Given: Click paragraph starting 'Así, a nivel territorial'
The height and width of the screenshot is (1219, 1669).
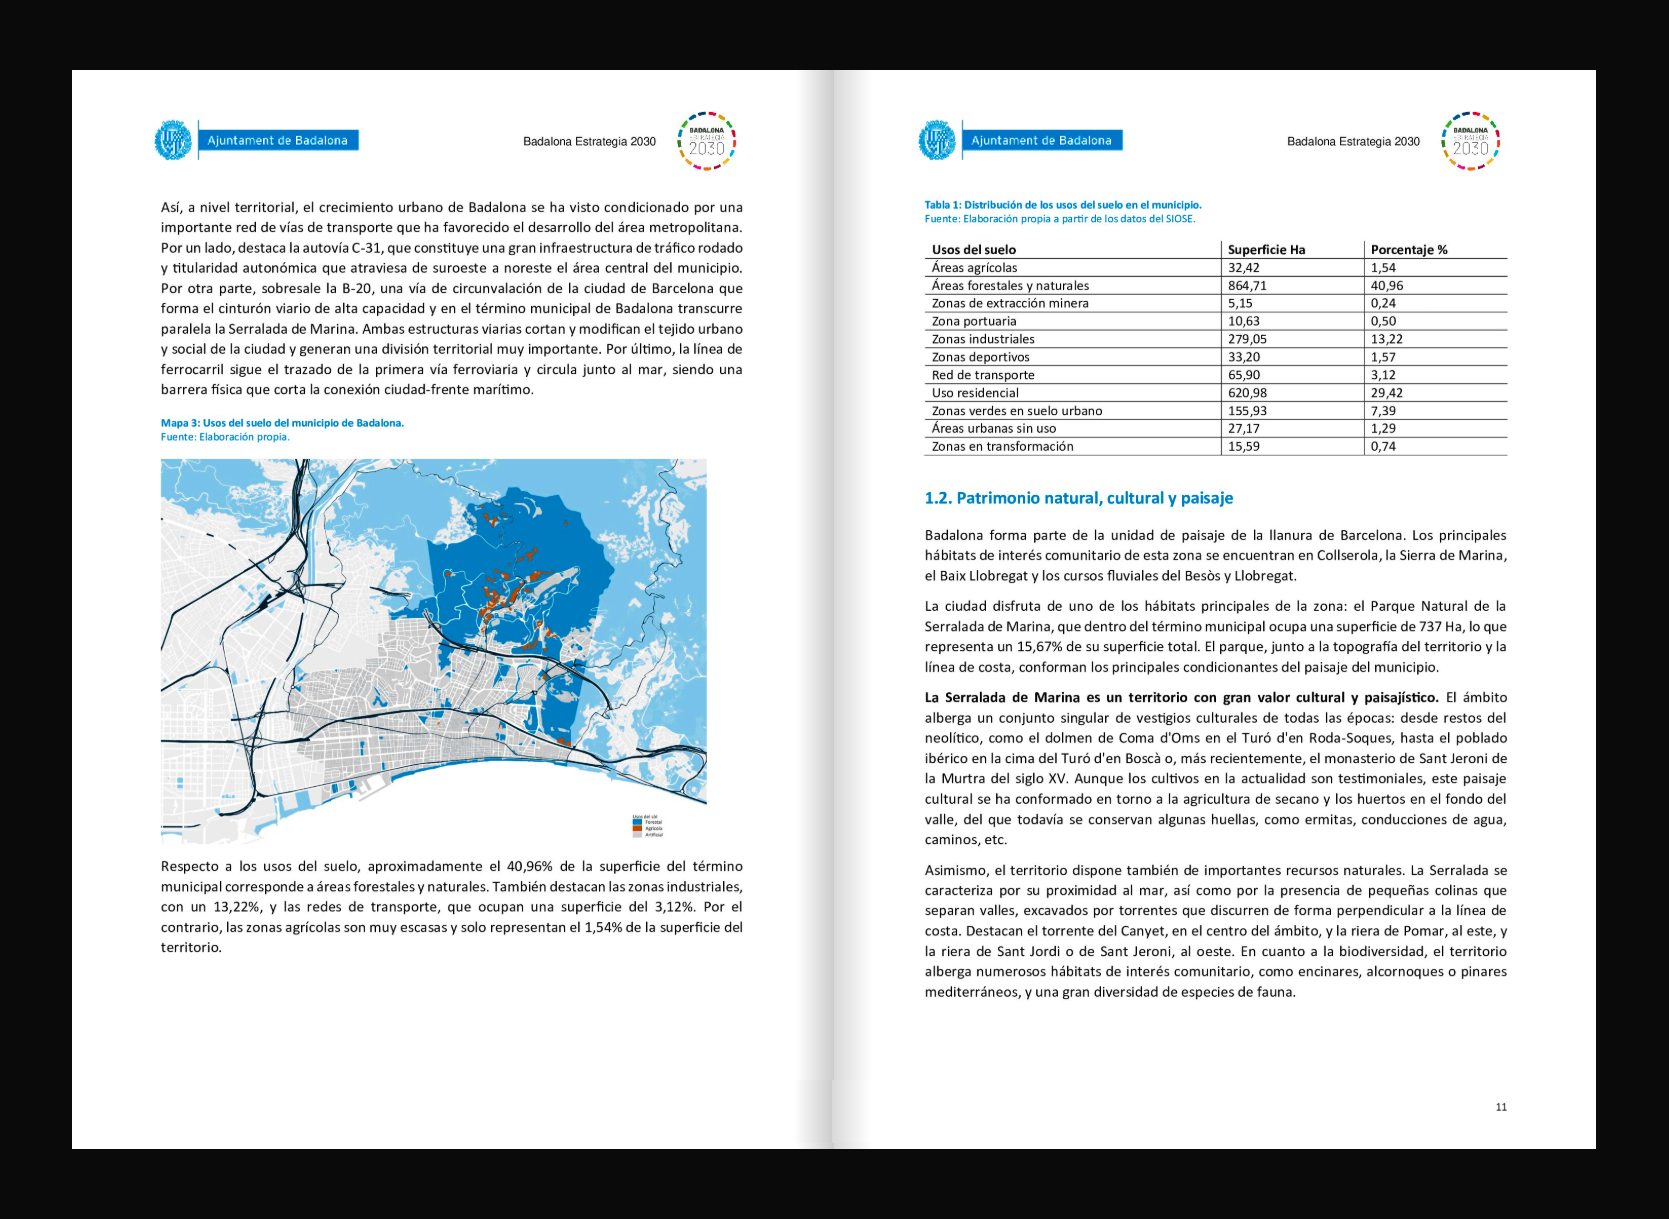Looking at the screenshot, I should click(x=452, y=299).
